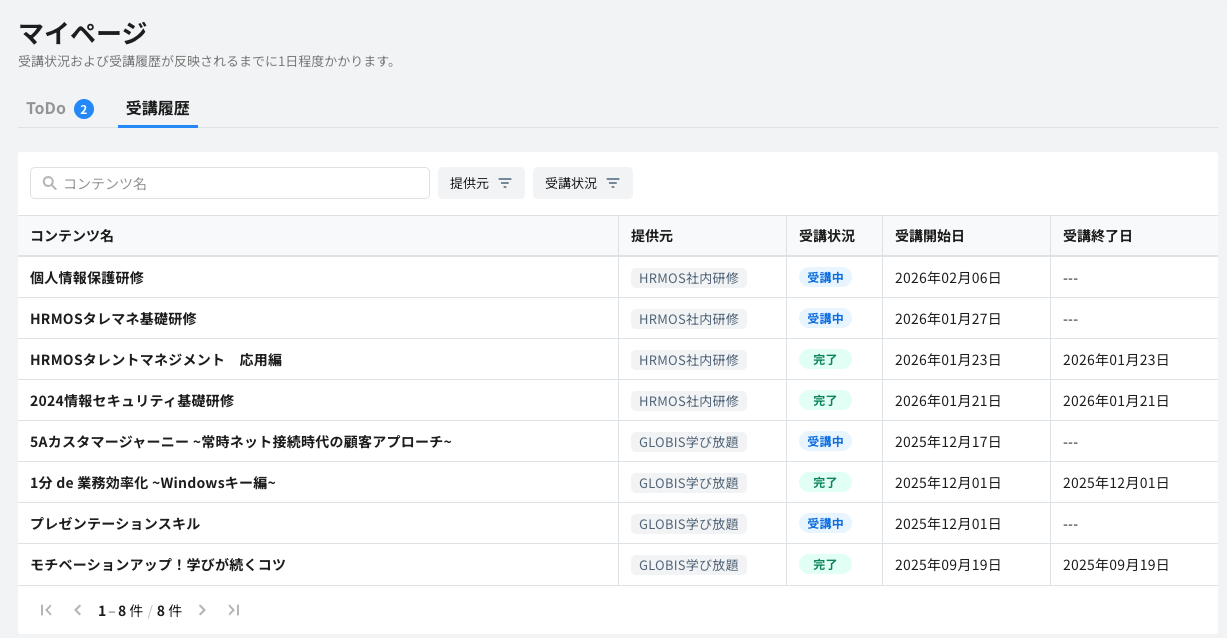Click 完了 badge for モチベーションアップ row
Screen dimensions: 1227x638
point(825,565)
